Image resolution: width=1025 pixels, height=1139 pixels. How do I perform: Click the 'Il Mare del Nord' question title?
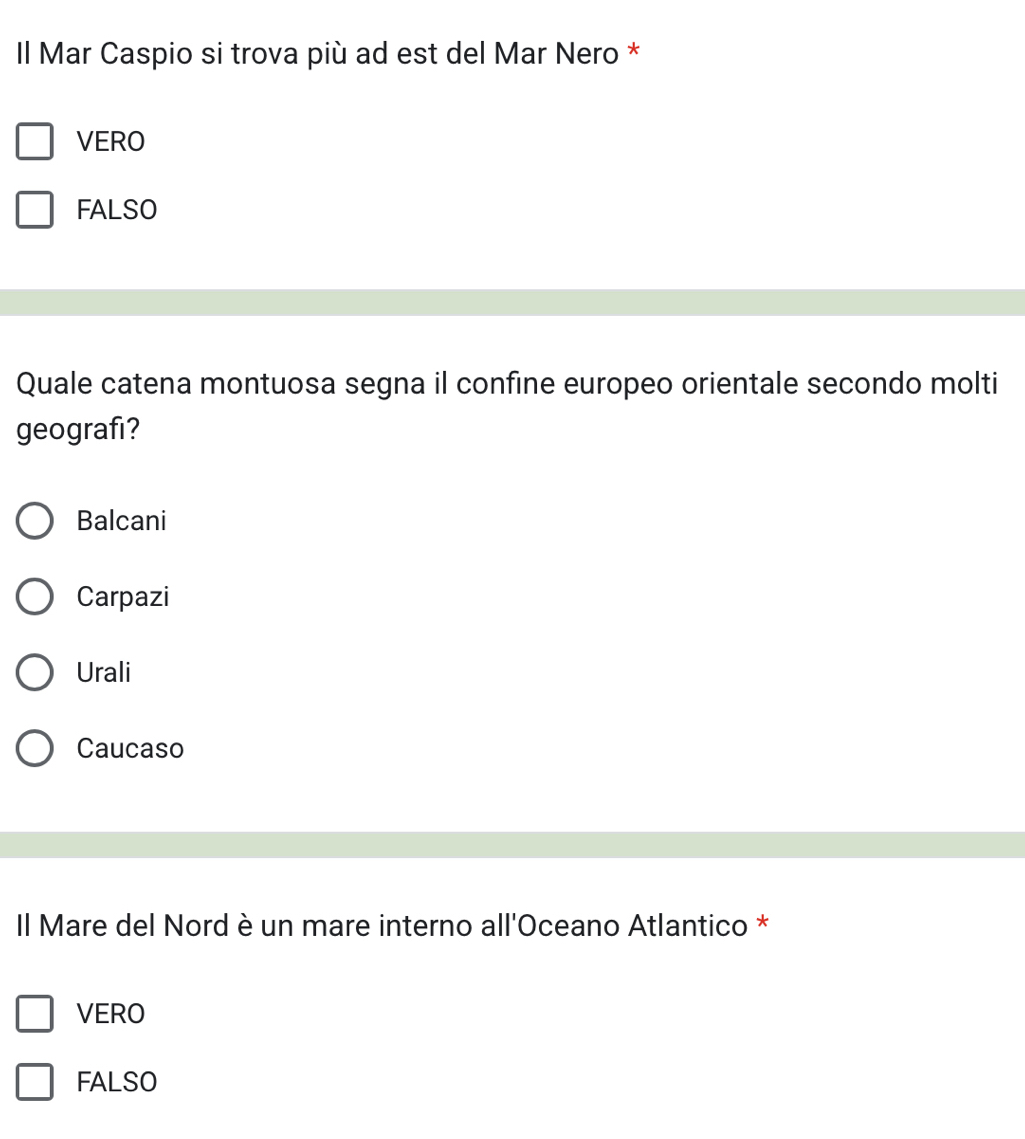tap(382, 926)
